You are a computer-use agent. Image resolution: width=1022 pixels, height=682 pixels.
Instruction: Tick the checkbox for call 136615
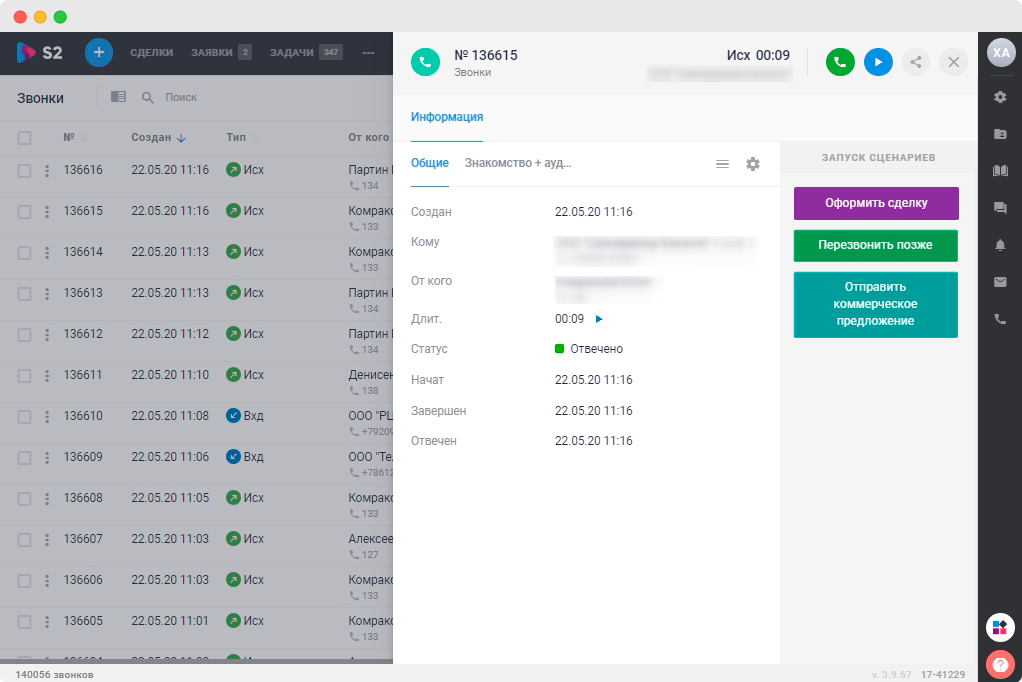point(24,212)
